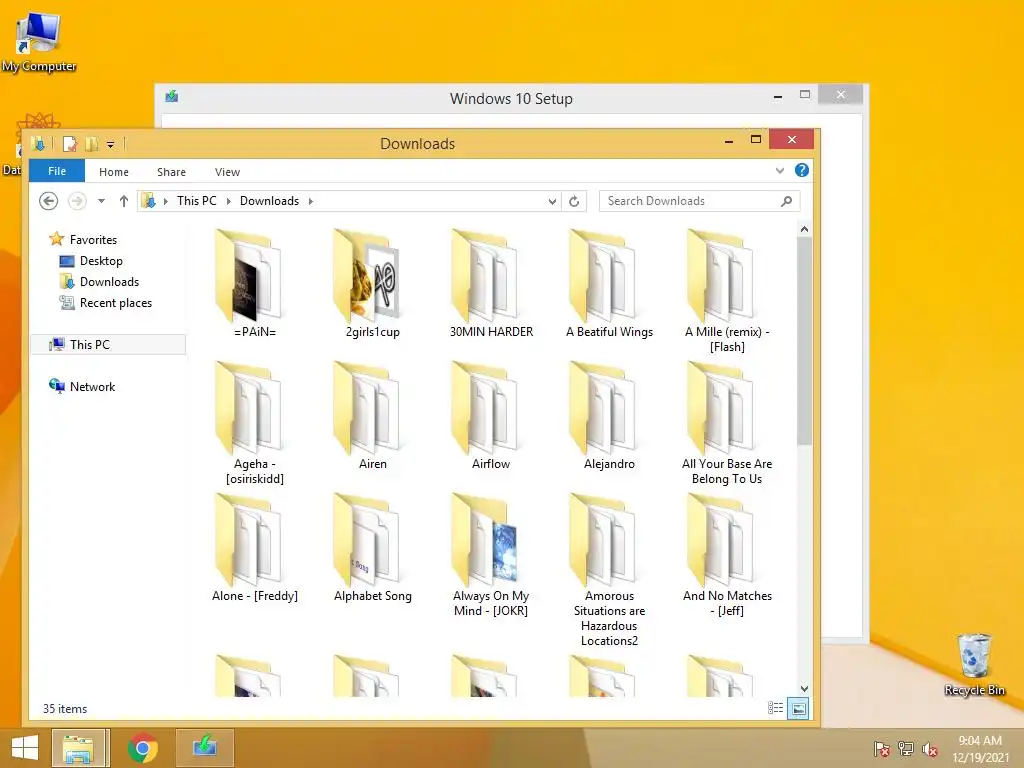
Task: Switch to large icons view layout
Action: tap(798, 708)
